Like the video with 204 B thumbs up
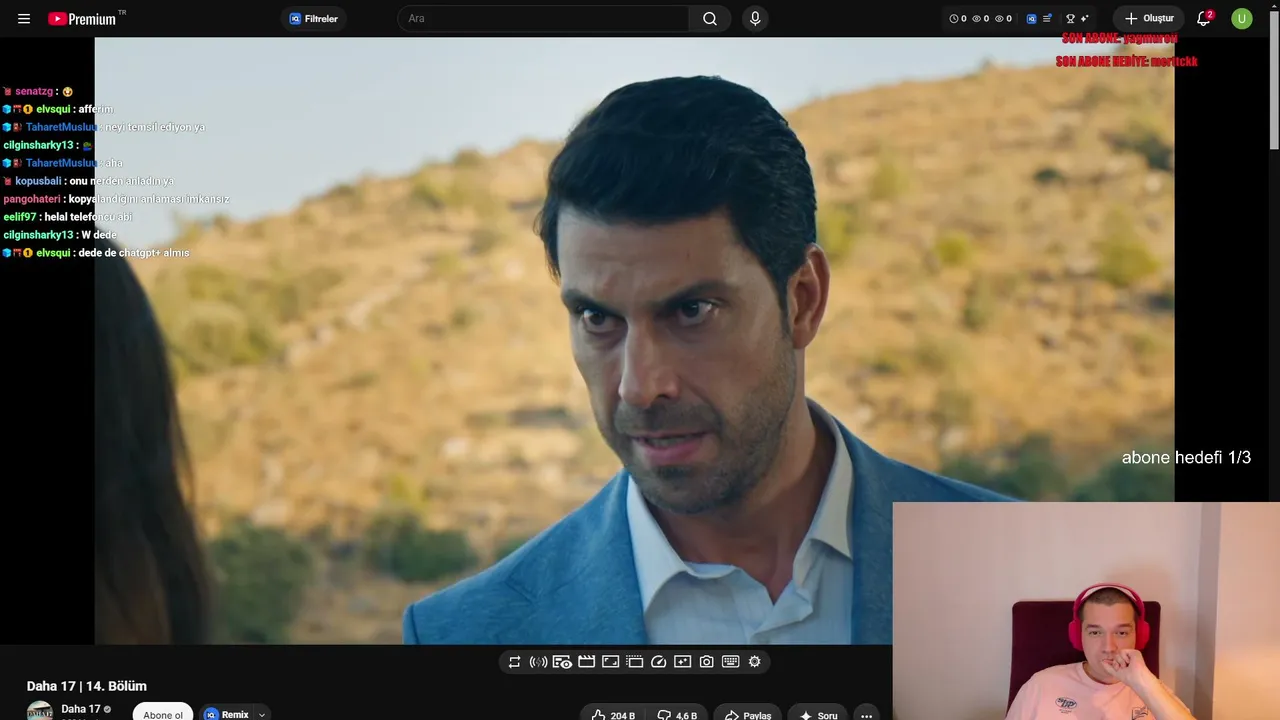Viewport: 1280px width, 720px height. tap(612, 715)
